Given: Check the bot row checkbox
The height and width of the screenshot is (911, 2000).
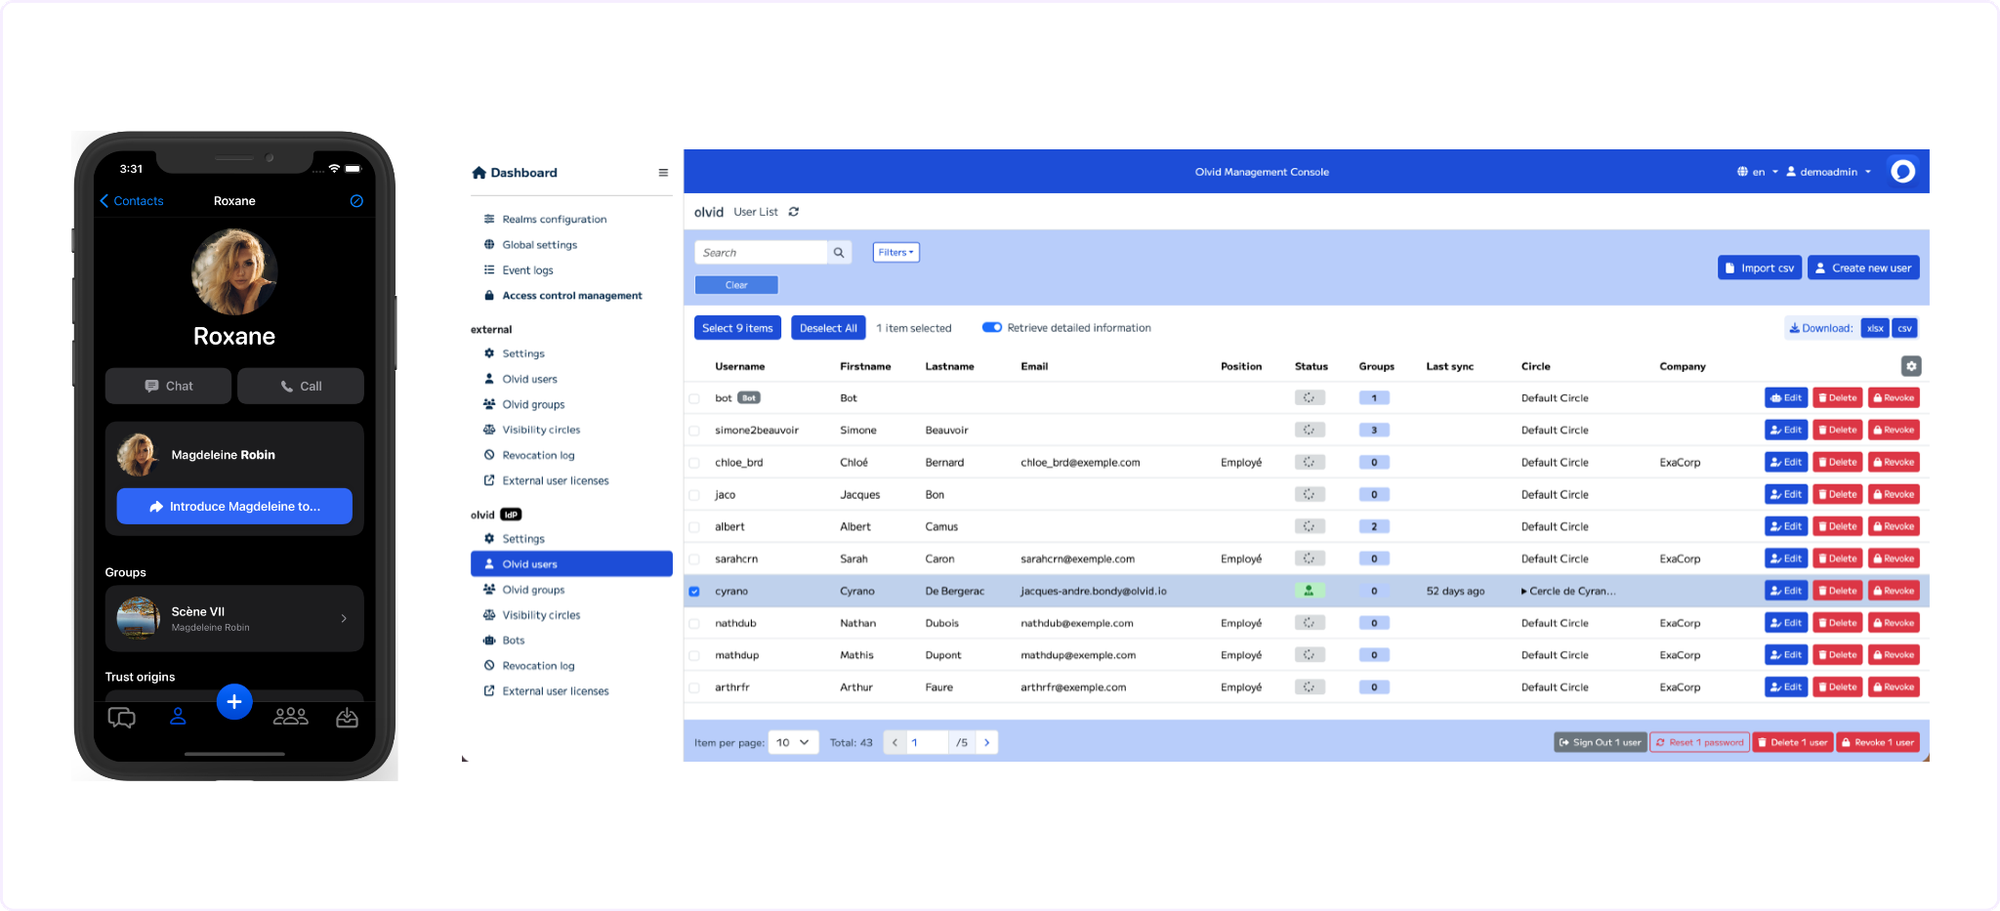Looking at the screenshot, I should click(x=695, y=399).
